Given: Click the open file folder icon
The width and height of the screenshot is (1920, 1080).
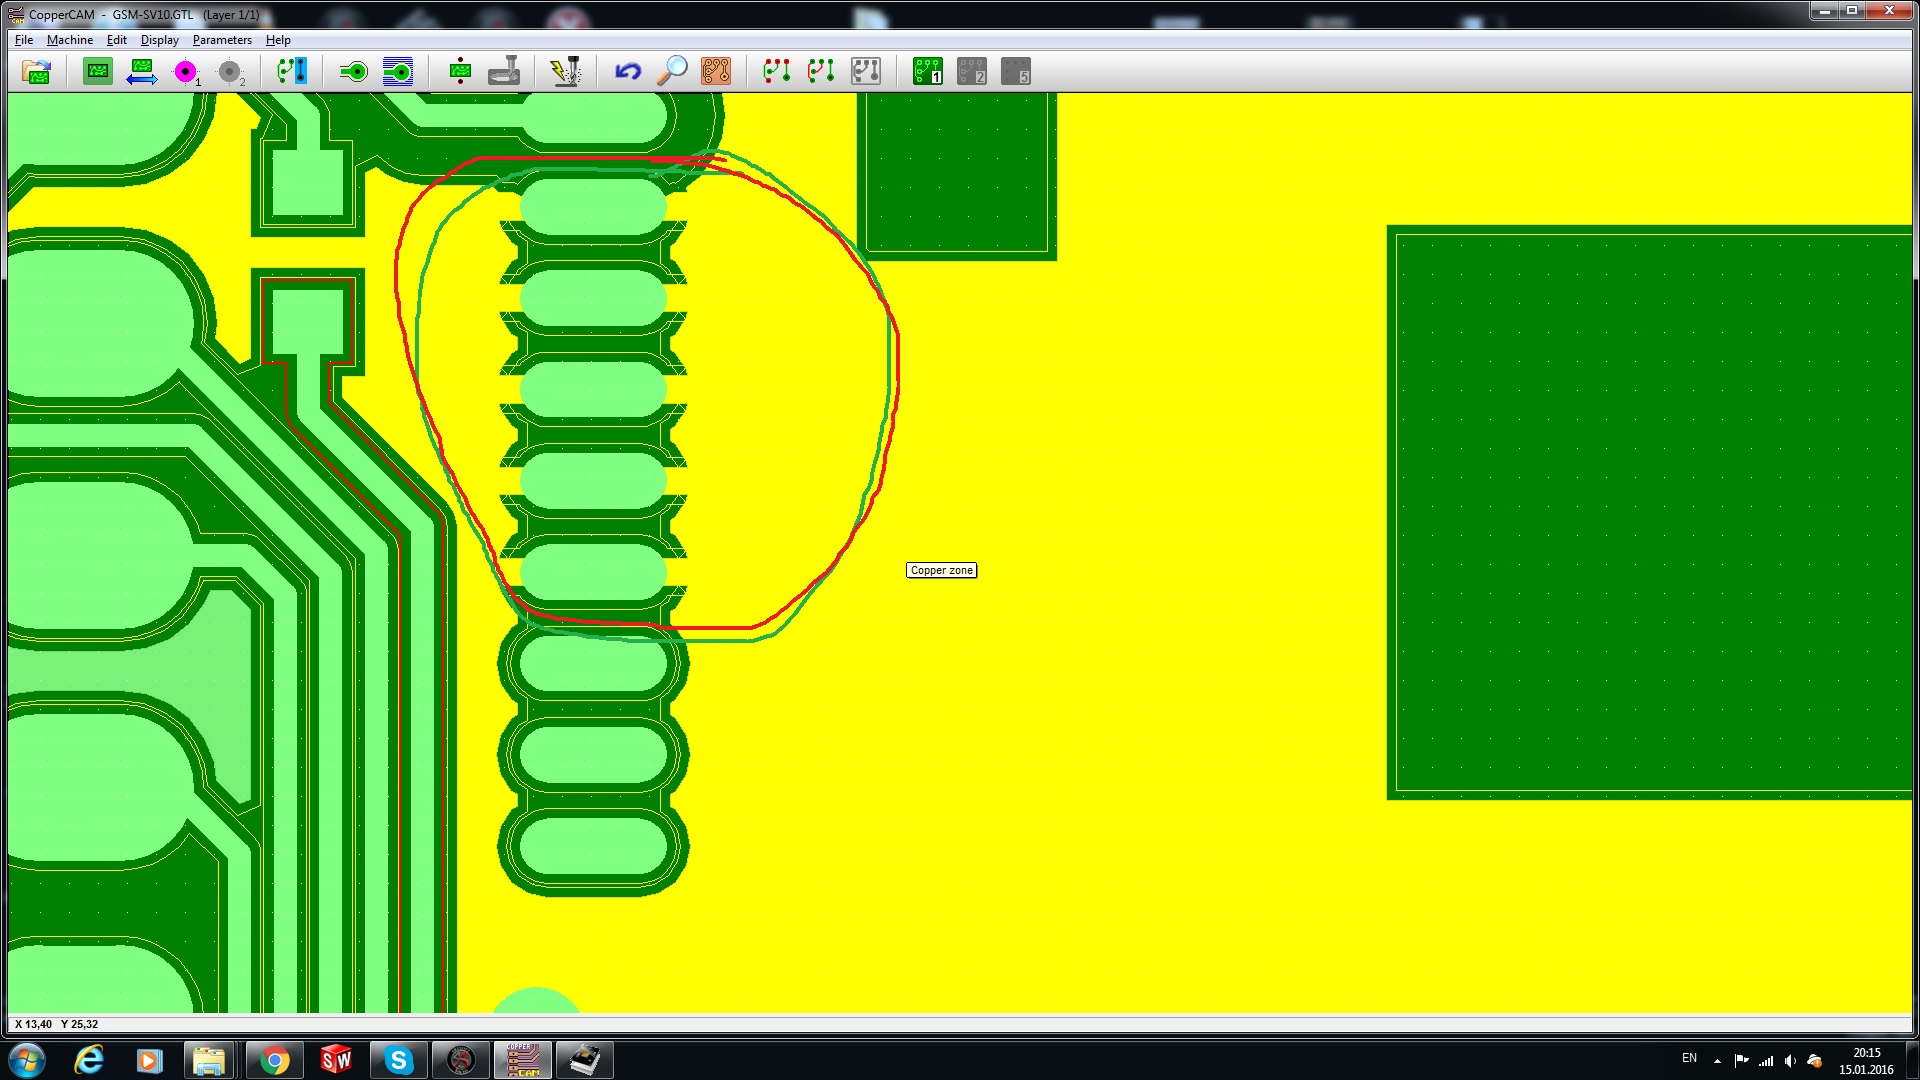Looking at the screenshot, I should coord(36,72).
